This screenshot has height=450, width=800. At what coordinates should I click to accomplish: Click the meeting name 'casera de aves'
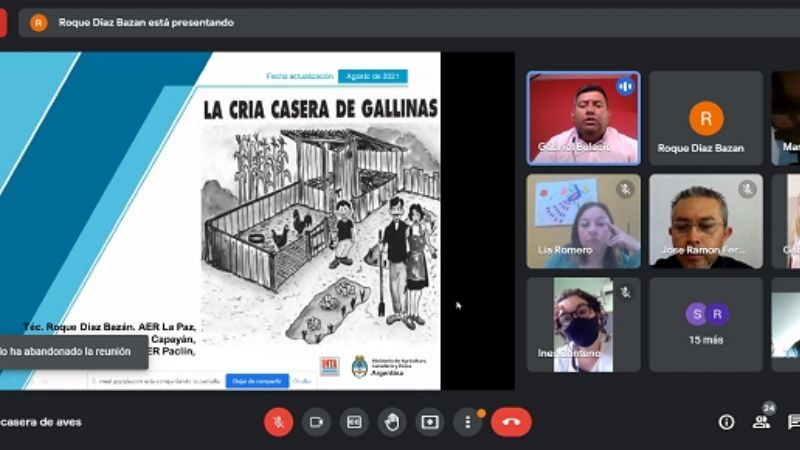point(41,422)
